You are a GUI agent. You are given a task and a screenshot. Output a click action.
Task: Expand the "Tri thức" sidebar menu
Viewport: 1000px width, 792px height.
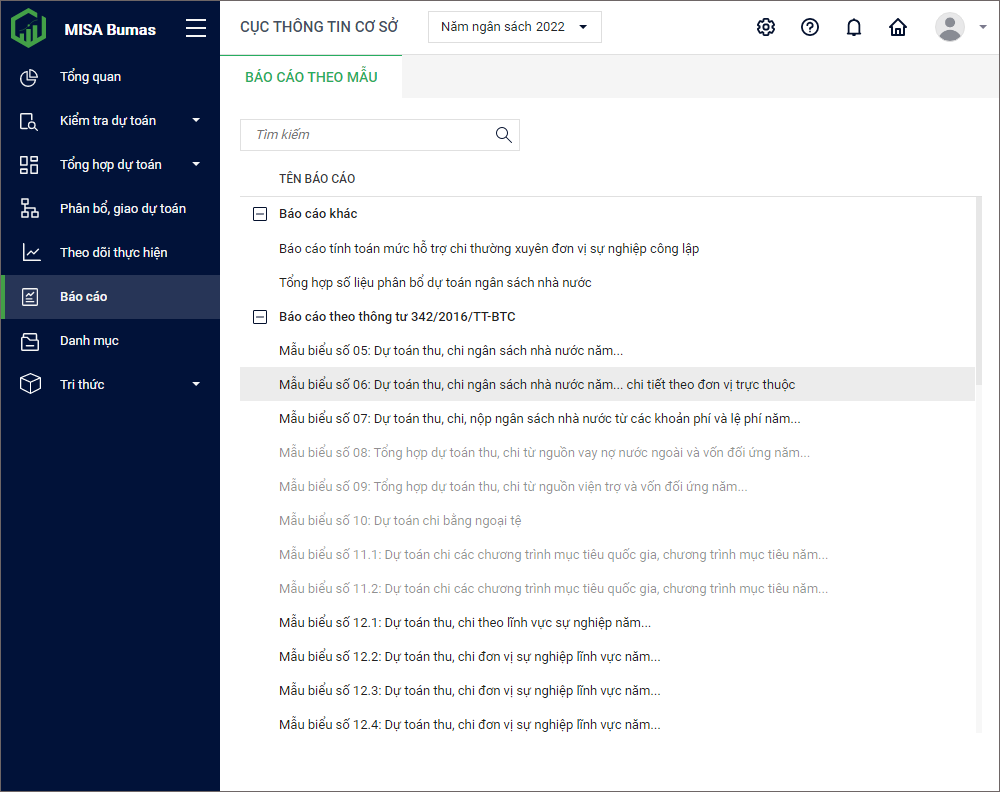click(196, 385)
